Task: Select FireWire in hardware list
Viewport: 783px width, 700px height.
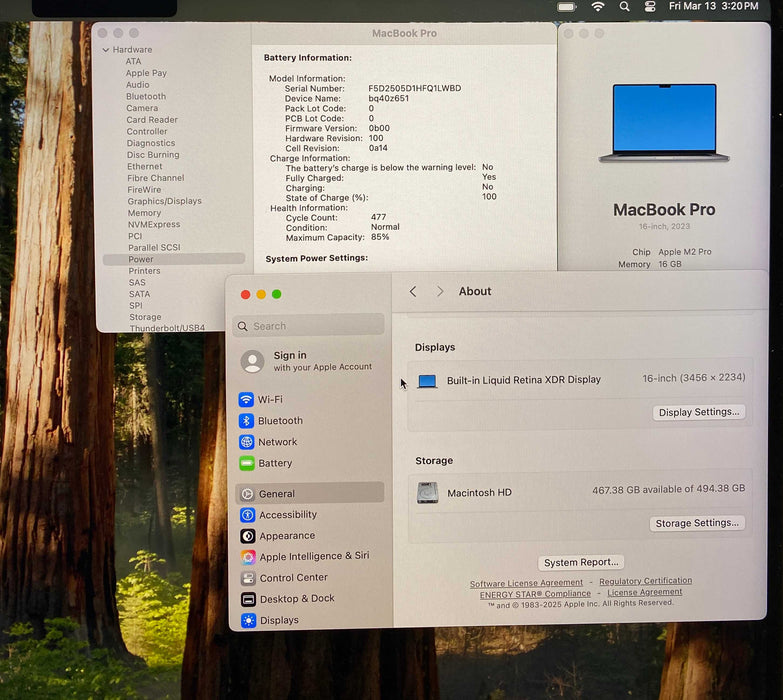Action: click(144, 190)
